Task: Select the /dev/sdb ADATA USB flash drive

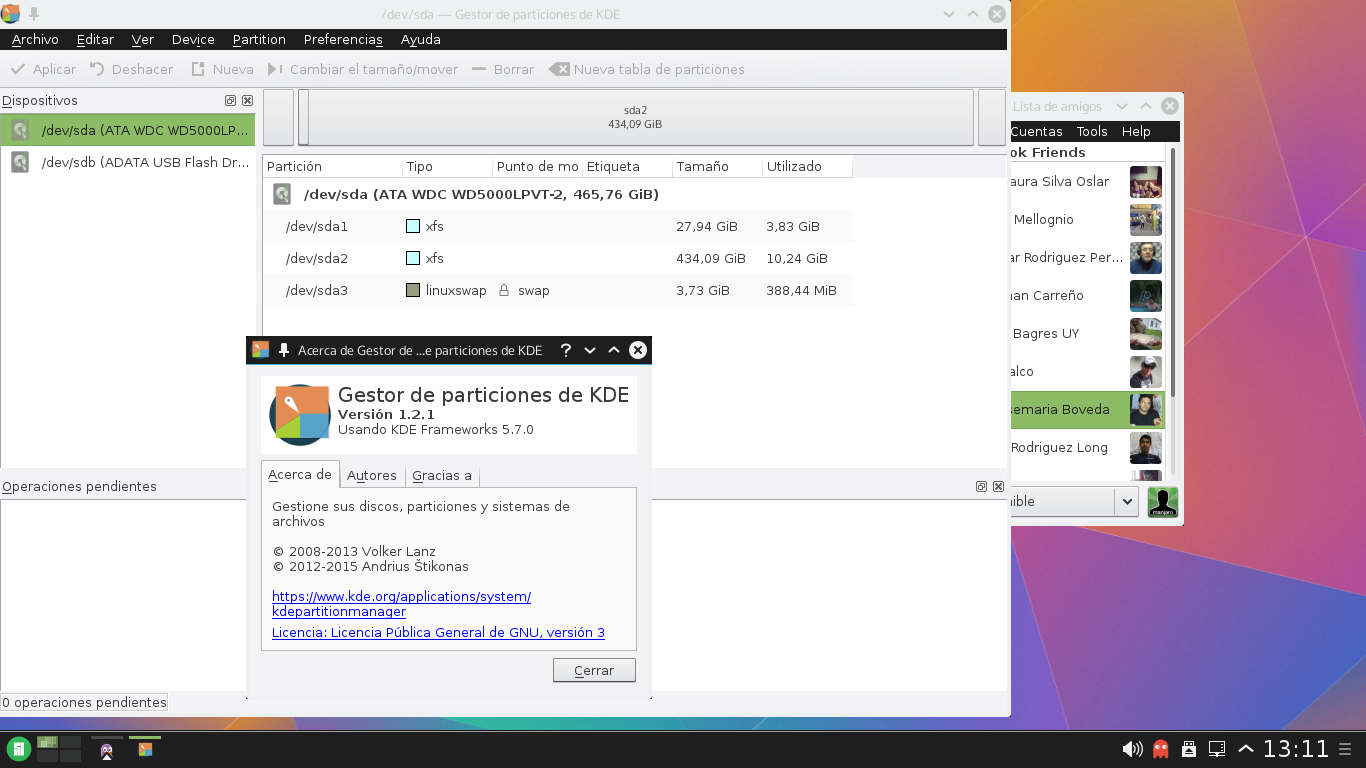Action: coord(128,162)
